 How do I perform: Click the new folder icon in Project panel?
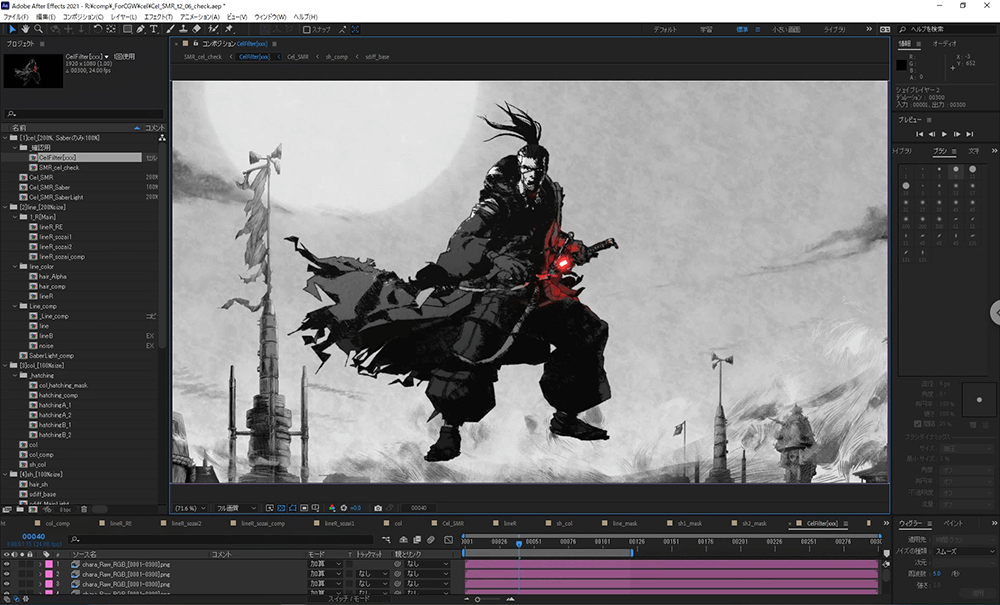(x=20, y=509)
